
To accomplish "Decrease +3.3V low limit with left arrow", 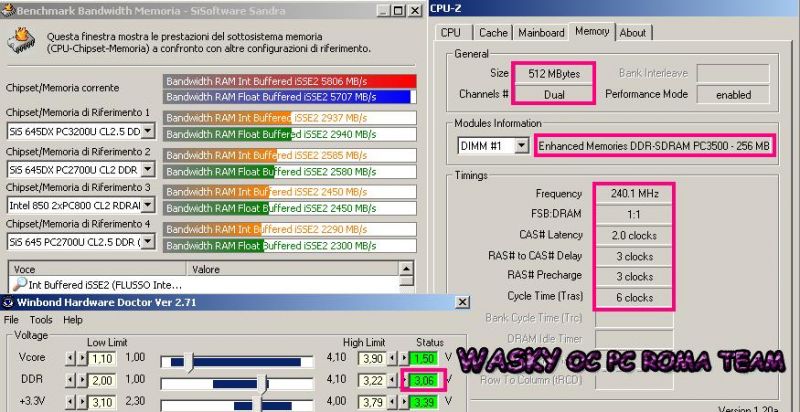I will 70,402.
